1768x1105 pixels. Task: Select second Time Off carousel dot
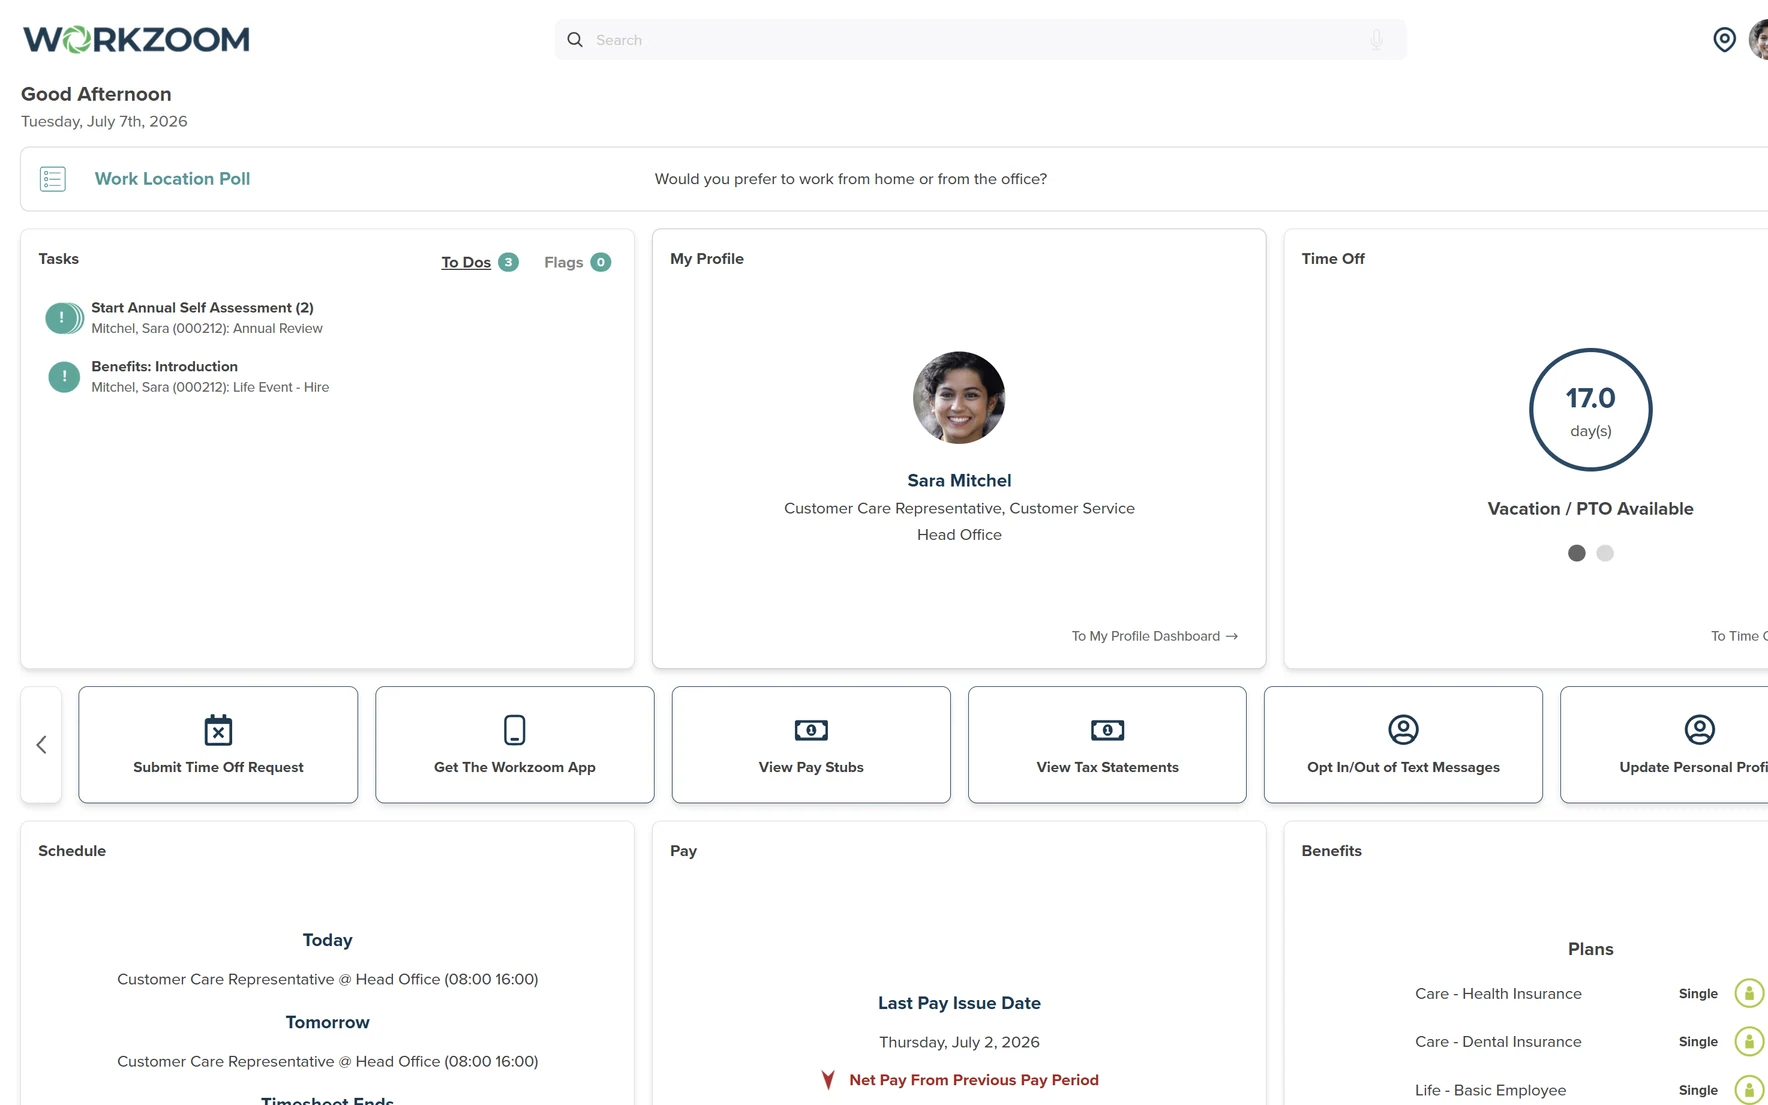(1605, 553)
